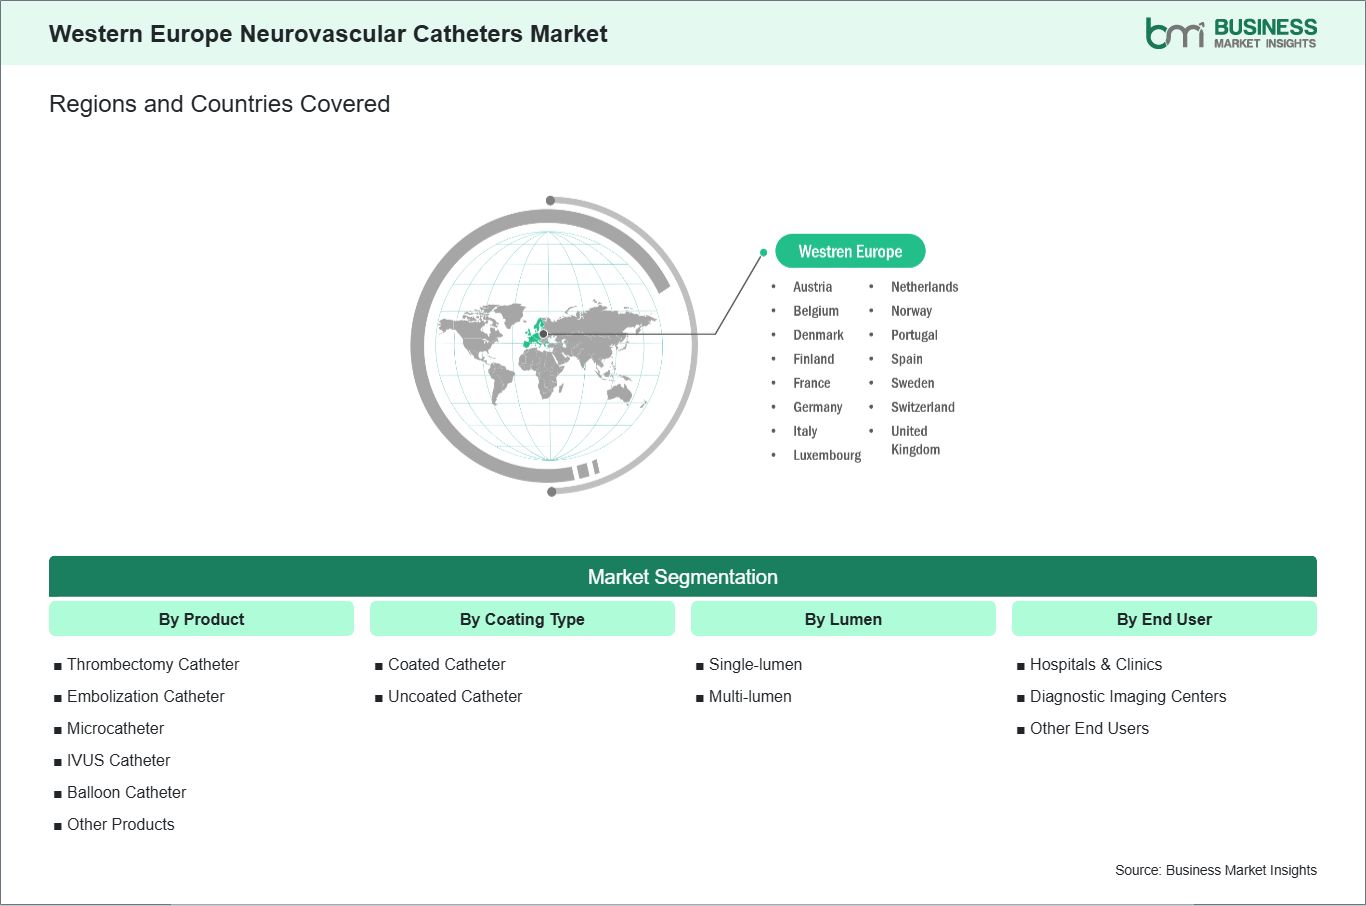Select the location pin on the world map
The height and width of the screenshot is (906, 1366).
pos(543,333)
